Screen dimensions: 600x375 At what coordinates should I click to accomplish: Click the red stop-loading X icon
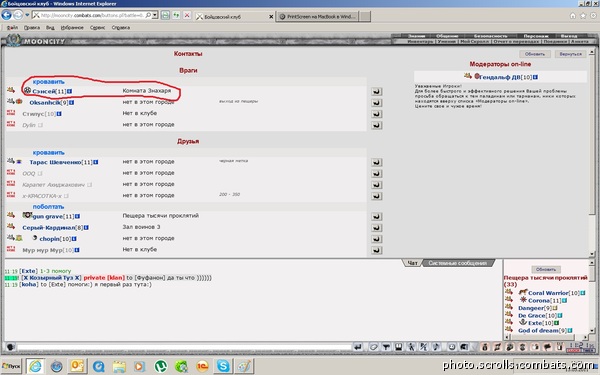[x=187, y=15]
